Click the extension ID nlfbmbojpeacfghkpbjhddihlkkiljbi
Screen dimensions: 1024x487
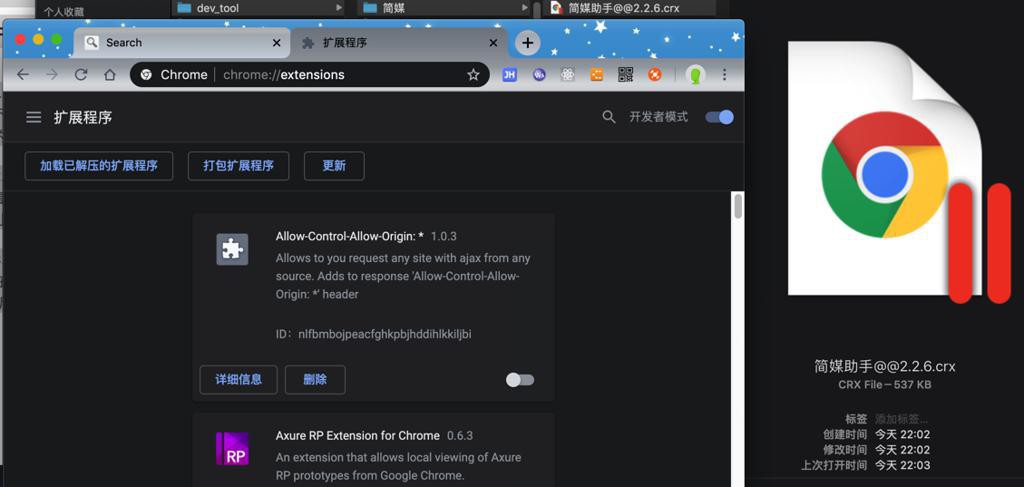point(385,334)
